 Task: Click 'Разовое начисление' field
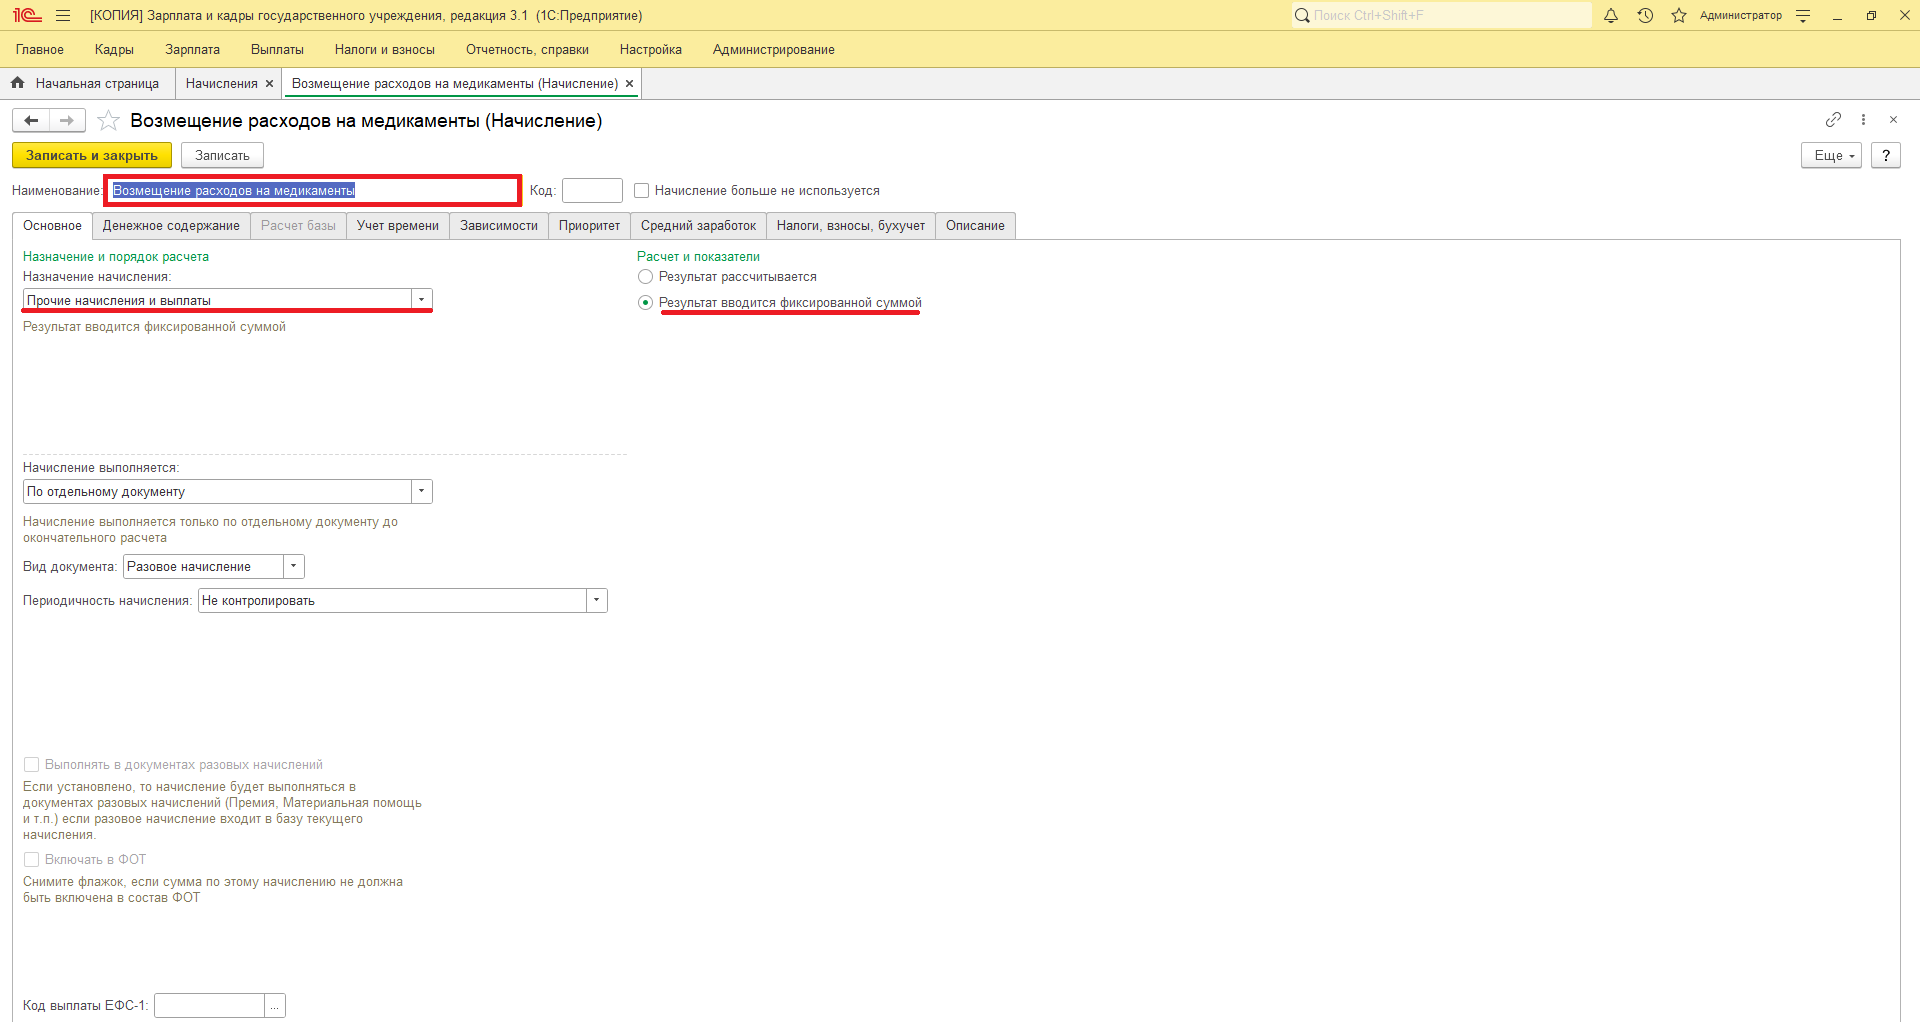204,566
